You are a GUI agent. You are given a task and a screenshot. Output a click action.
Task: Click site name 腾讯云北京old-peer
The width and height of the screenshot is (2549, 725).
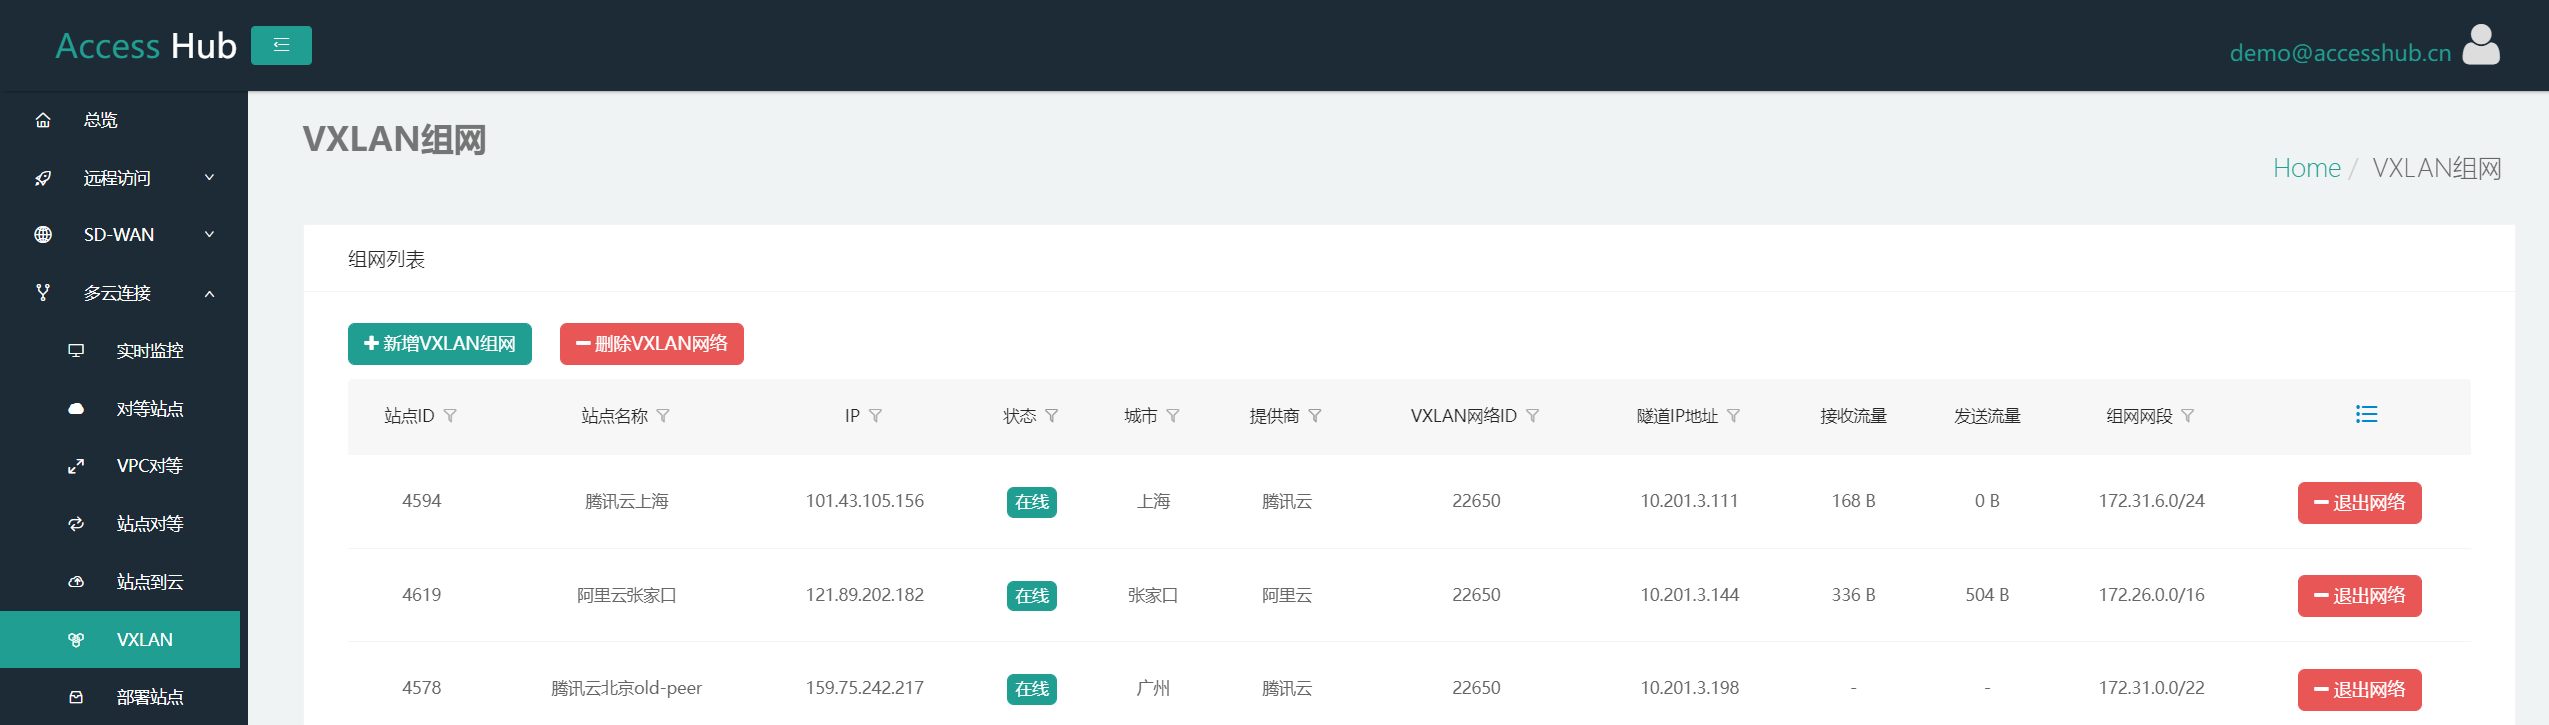click(627, 688)
